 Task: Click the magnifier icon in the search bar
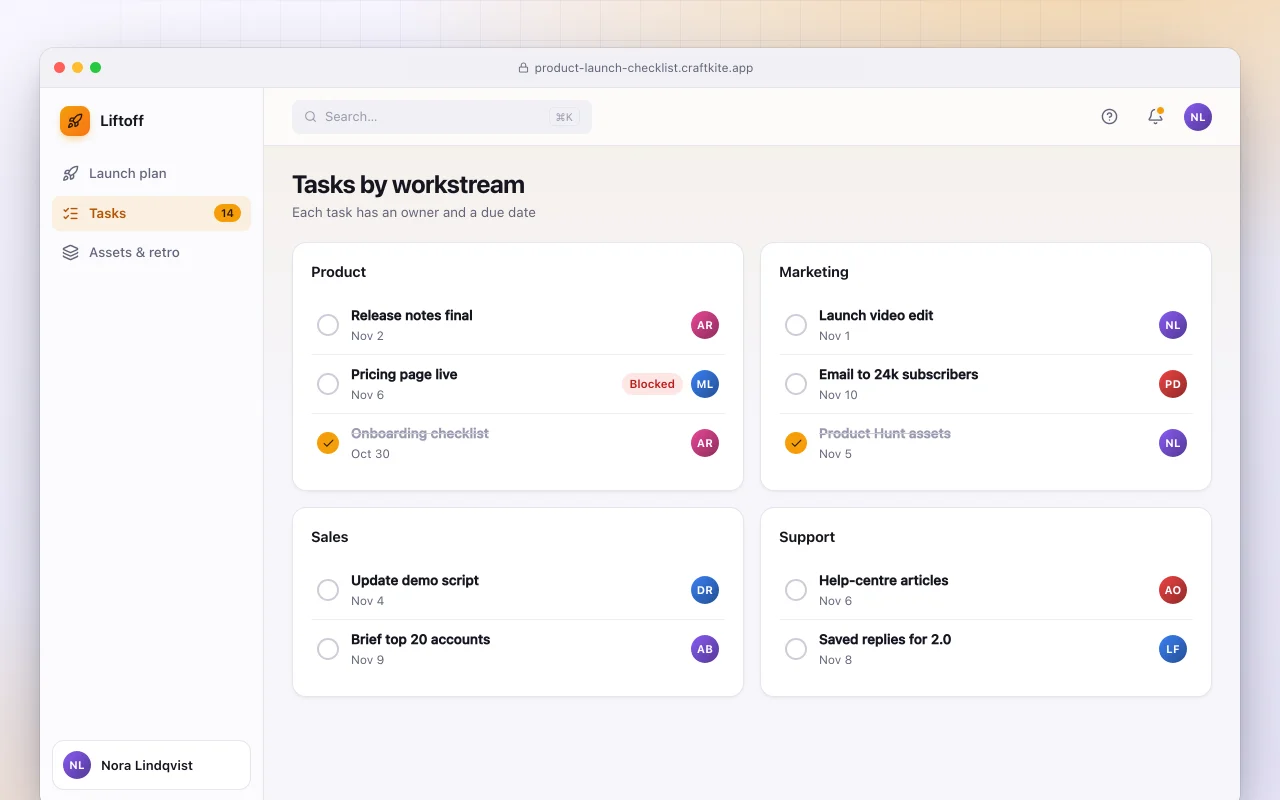[x=311, y=117]
